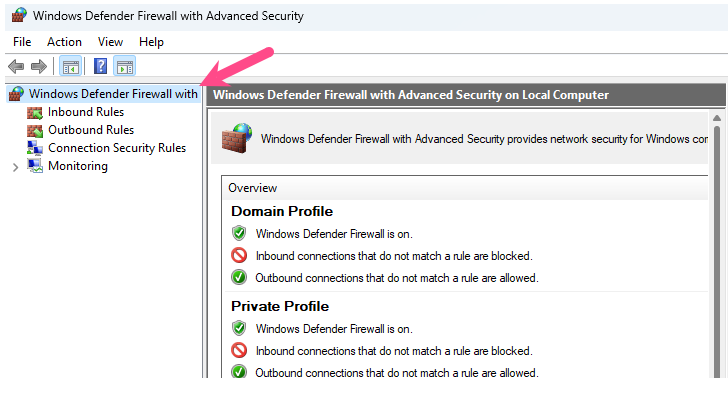Open the Help menu

click(151, 42)
